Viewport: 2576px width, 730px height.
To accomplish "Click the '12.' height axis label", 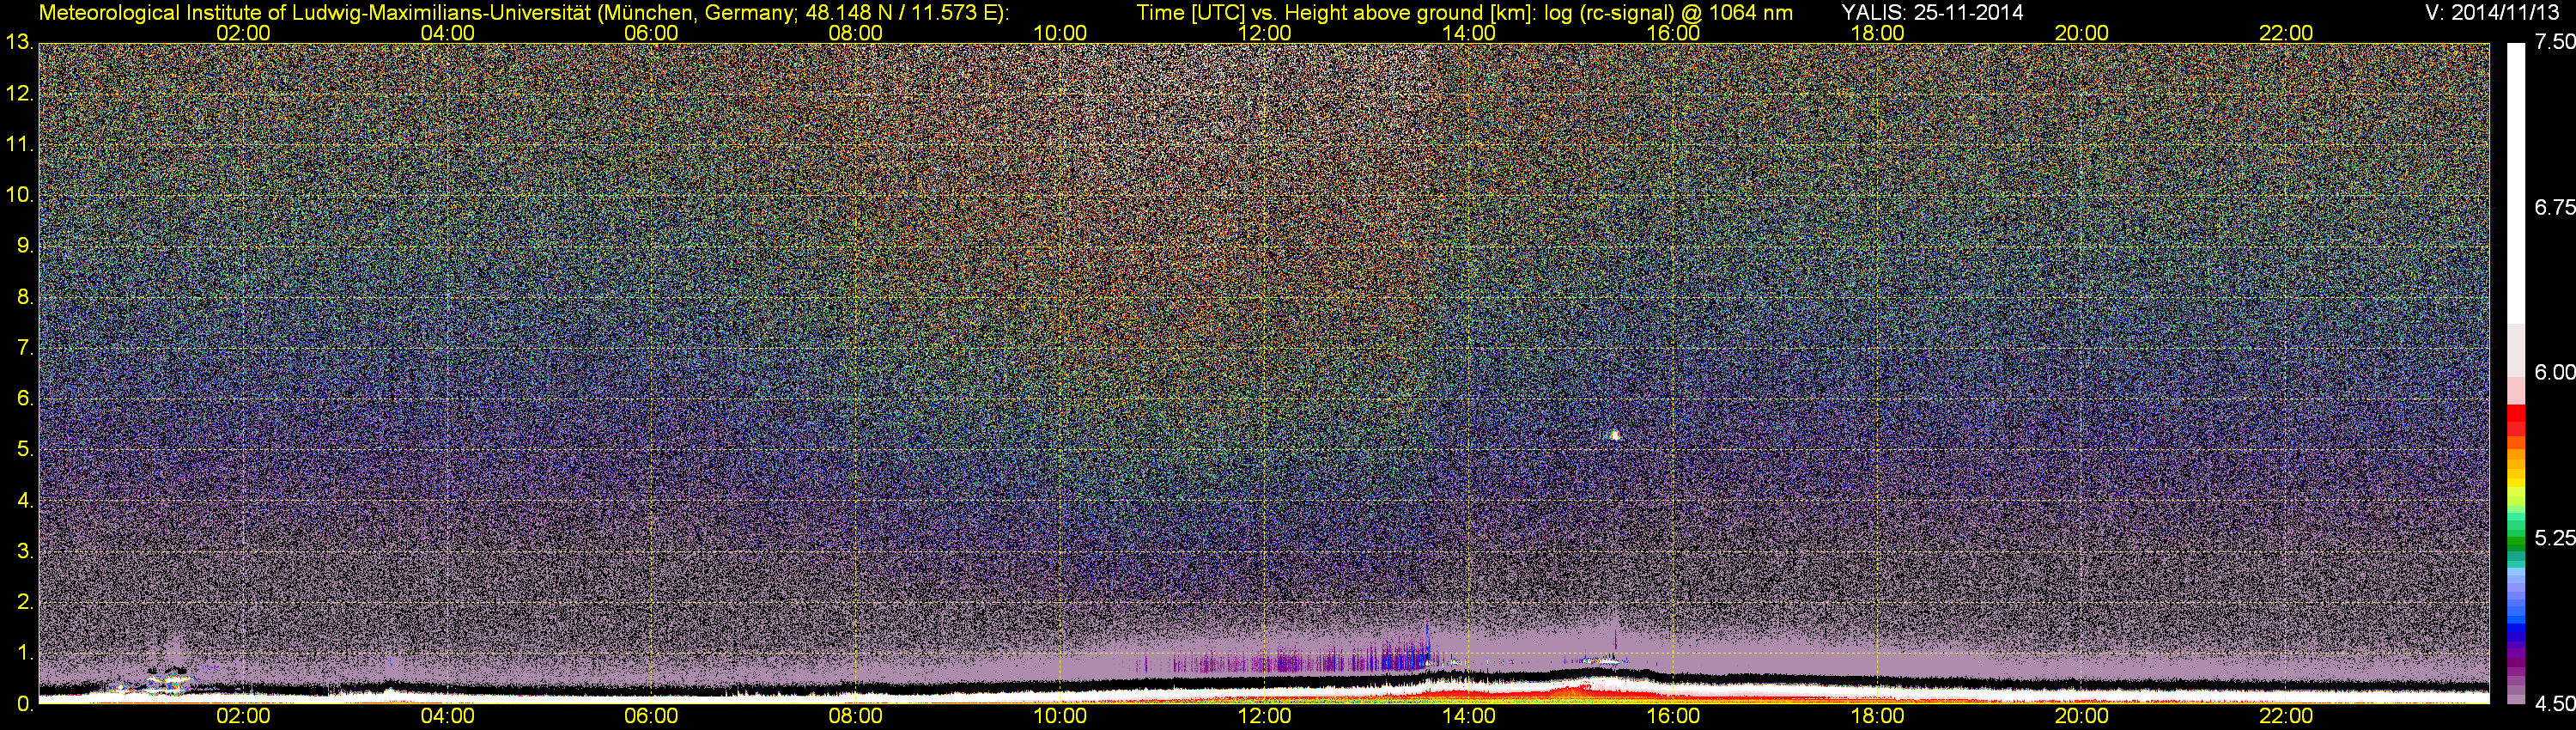I will (x=19, y=94).
